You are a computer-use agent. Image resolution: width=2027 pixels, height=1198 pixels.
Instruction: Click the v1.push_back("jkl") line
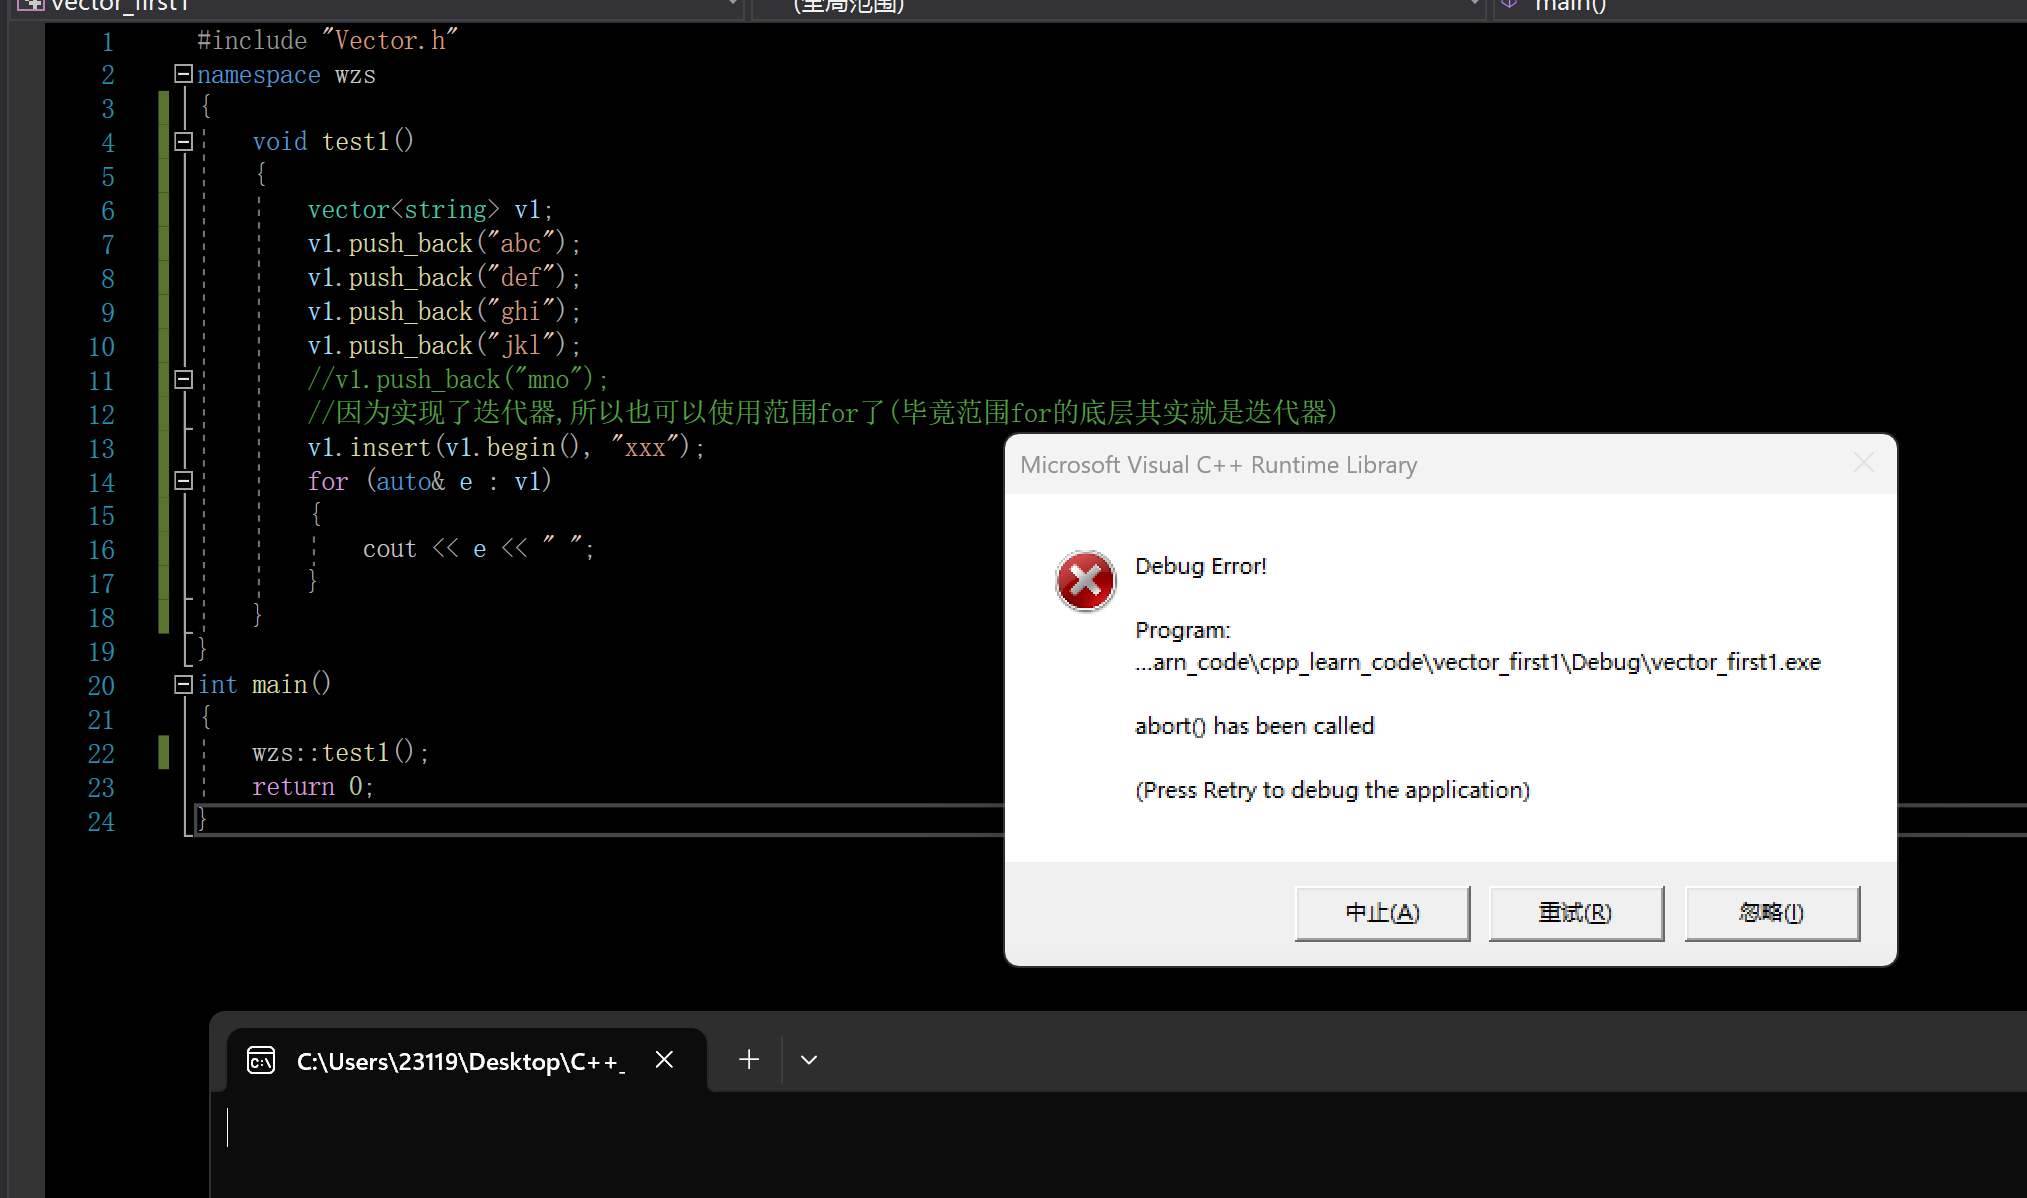444,345
